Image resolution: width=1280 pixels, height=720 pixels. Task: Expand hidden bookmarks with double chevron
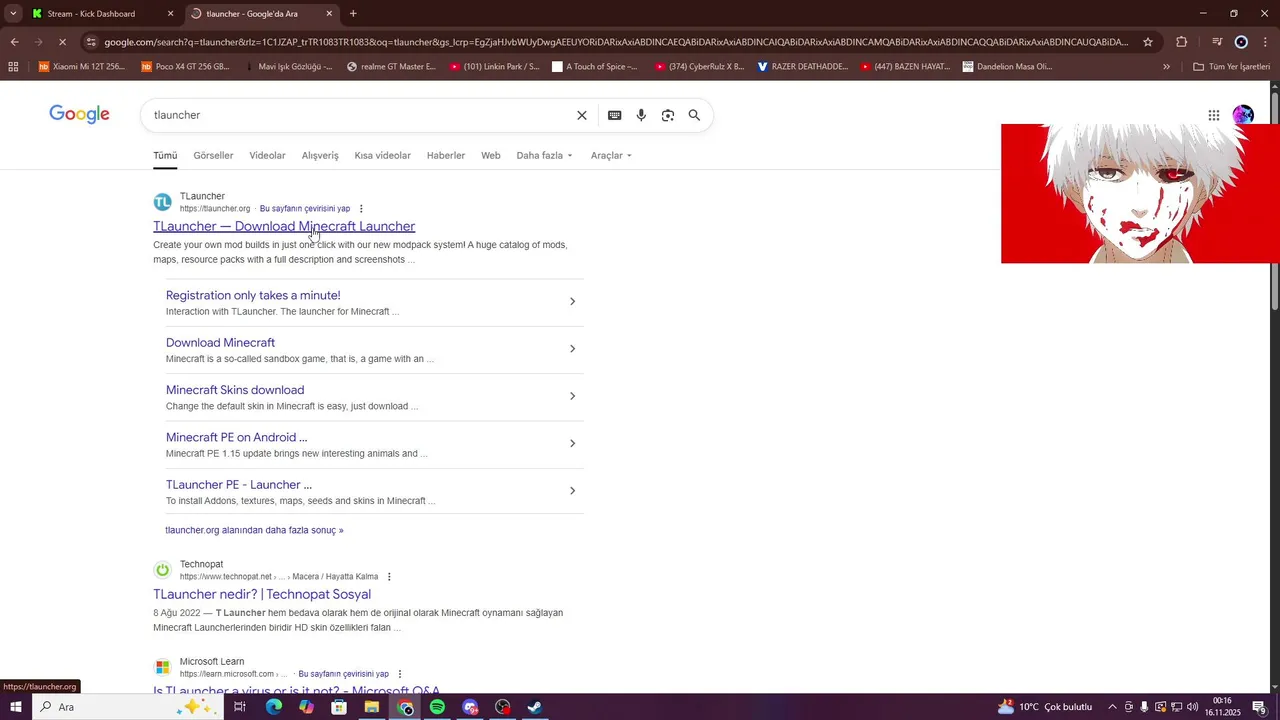tap(1166, 67)
